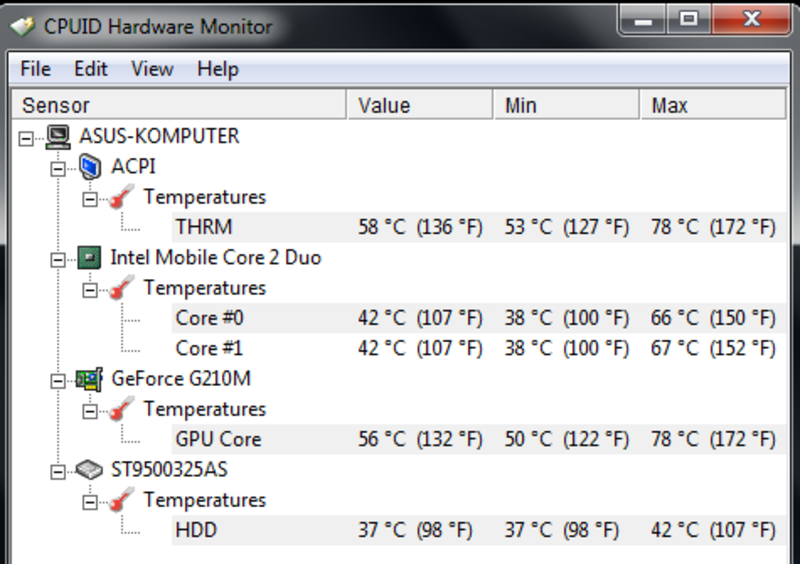Select the ACPI monitor icon
The height and width of the screenshot is (564, 800).
(x=90, y=167)
